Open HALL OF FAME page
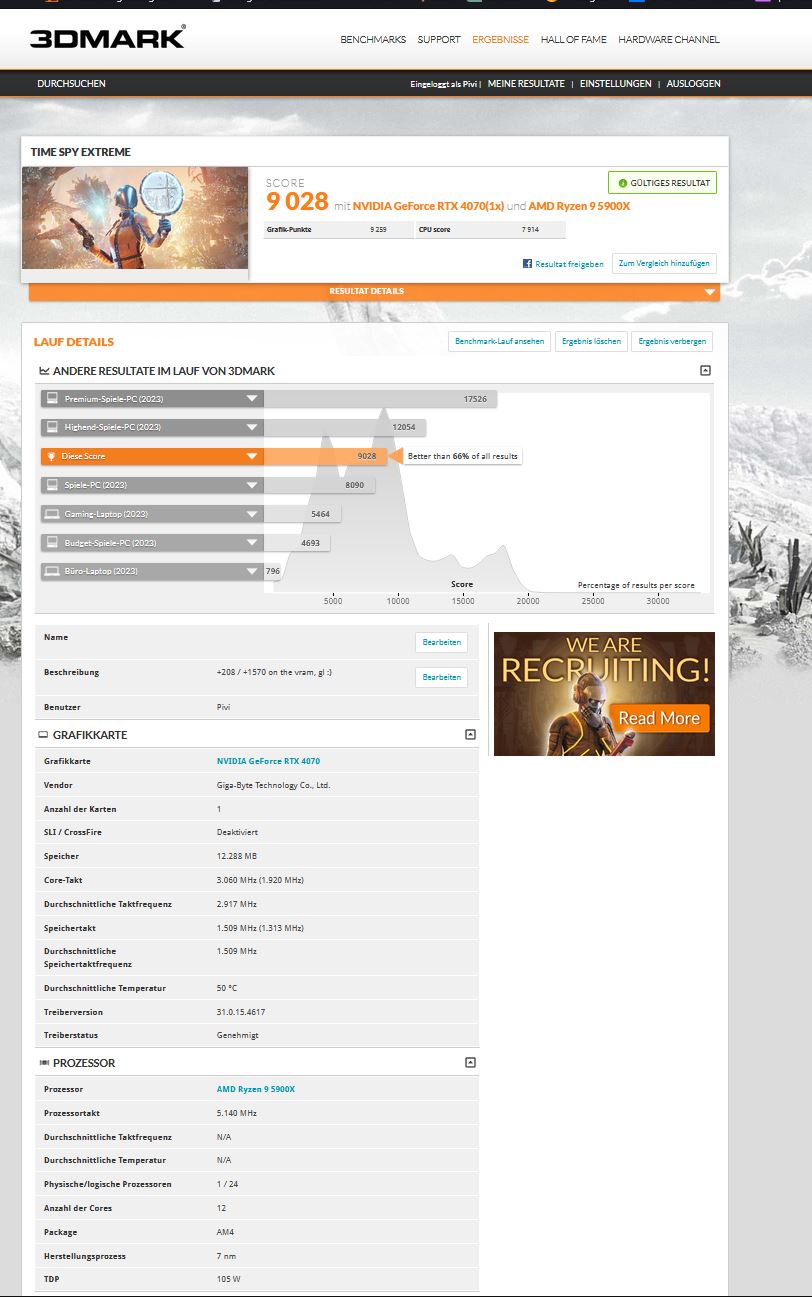This screenshot has width=812, height=1297. coord(574,40)
